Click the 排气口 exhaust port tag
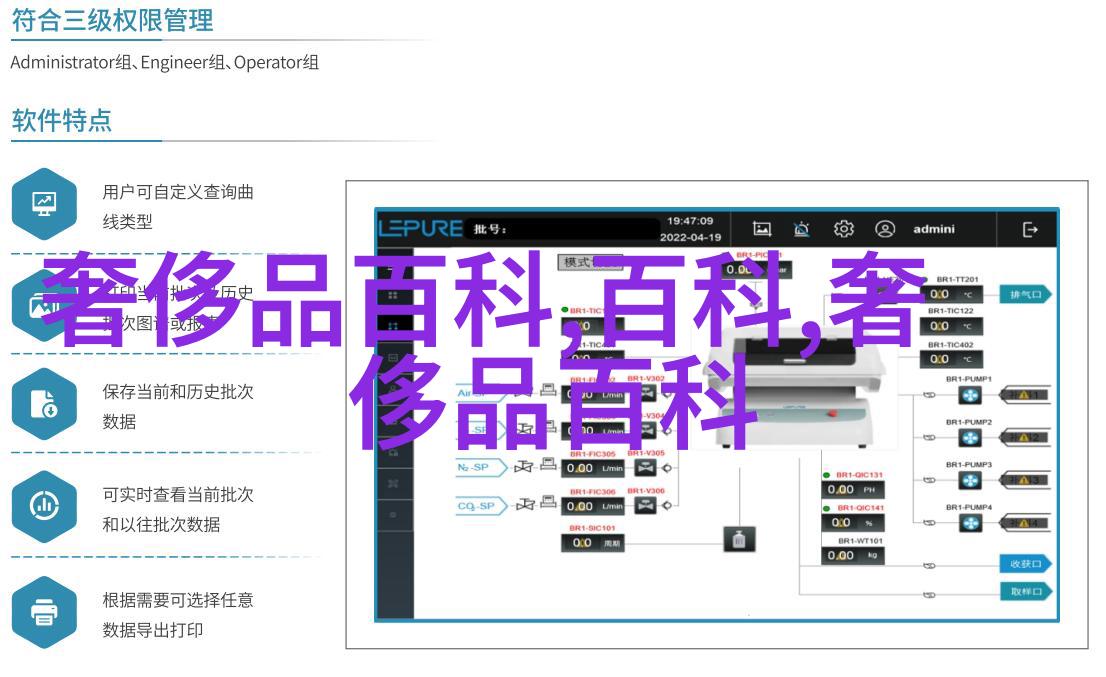1106x677 pixels. 1026,295
